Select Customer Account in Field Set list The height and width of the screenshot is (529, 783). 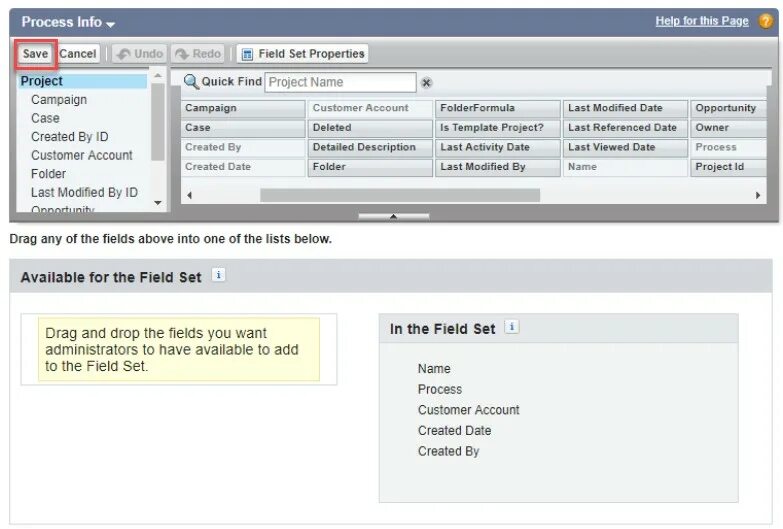coord(468,410)
